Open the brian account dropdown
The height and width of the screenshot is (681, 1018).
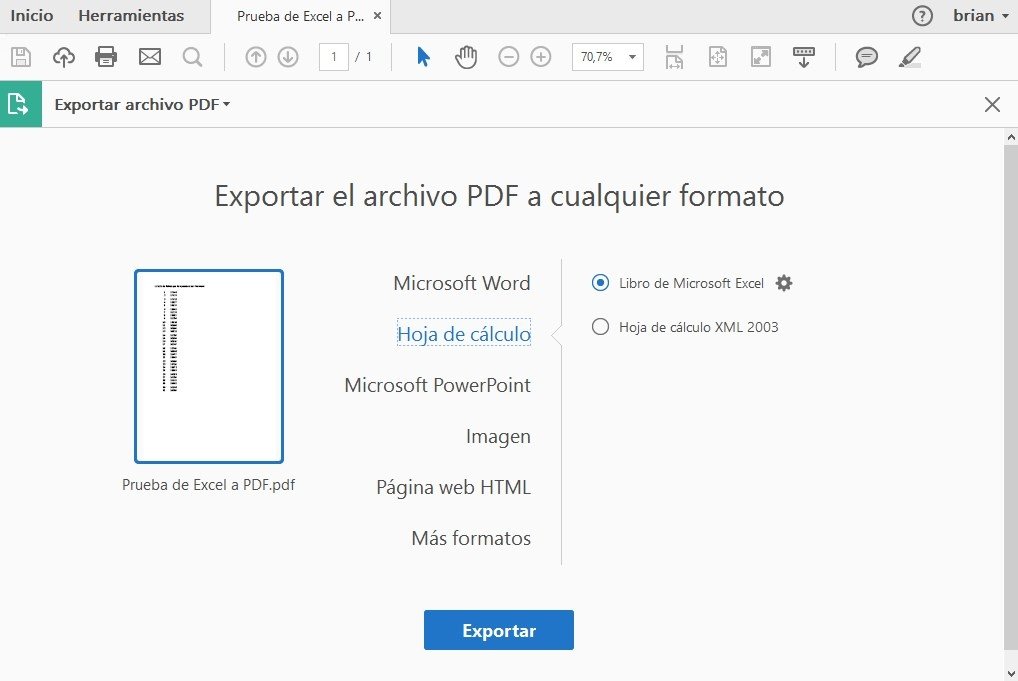(x=980, y=16)
